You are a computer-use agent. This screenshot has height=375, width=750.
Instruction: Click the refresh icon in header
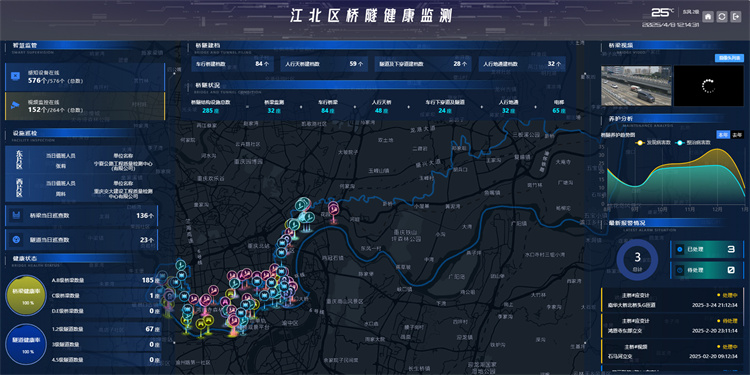pyautogui.click(x=722, y=16)
